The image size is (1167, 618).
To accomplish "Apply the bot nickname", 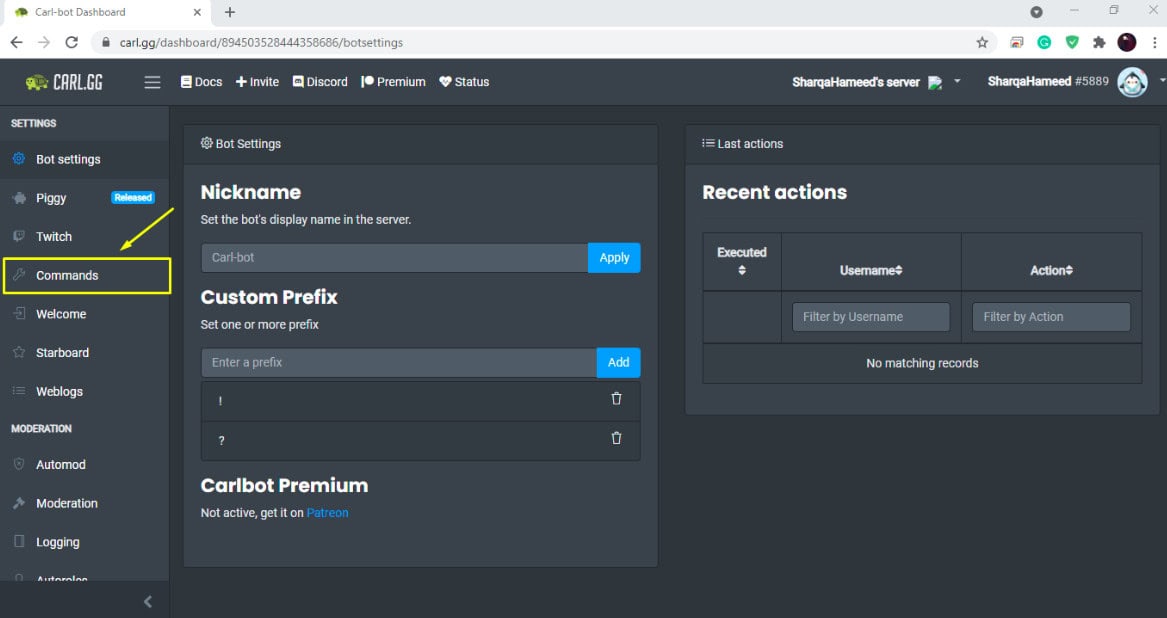I will tap(614, 258).
